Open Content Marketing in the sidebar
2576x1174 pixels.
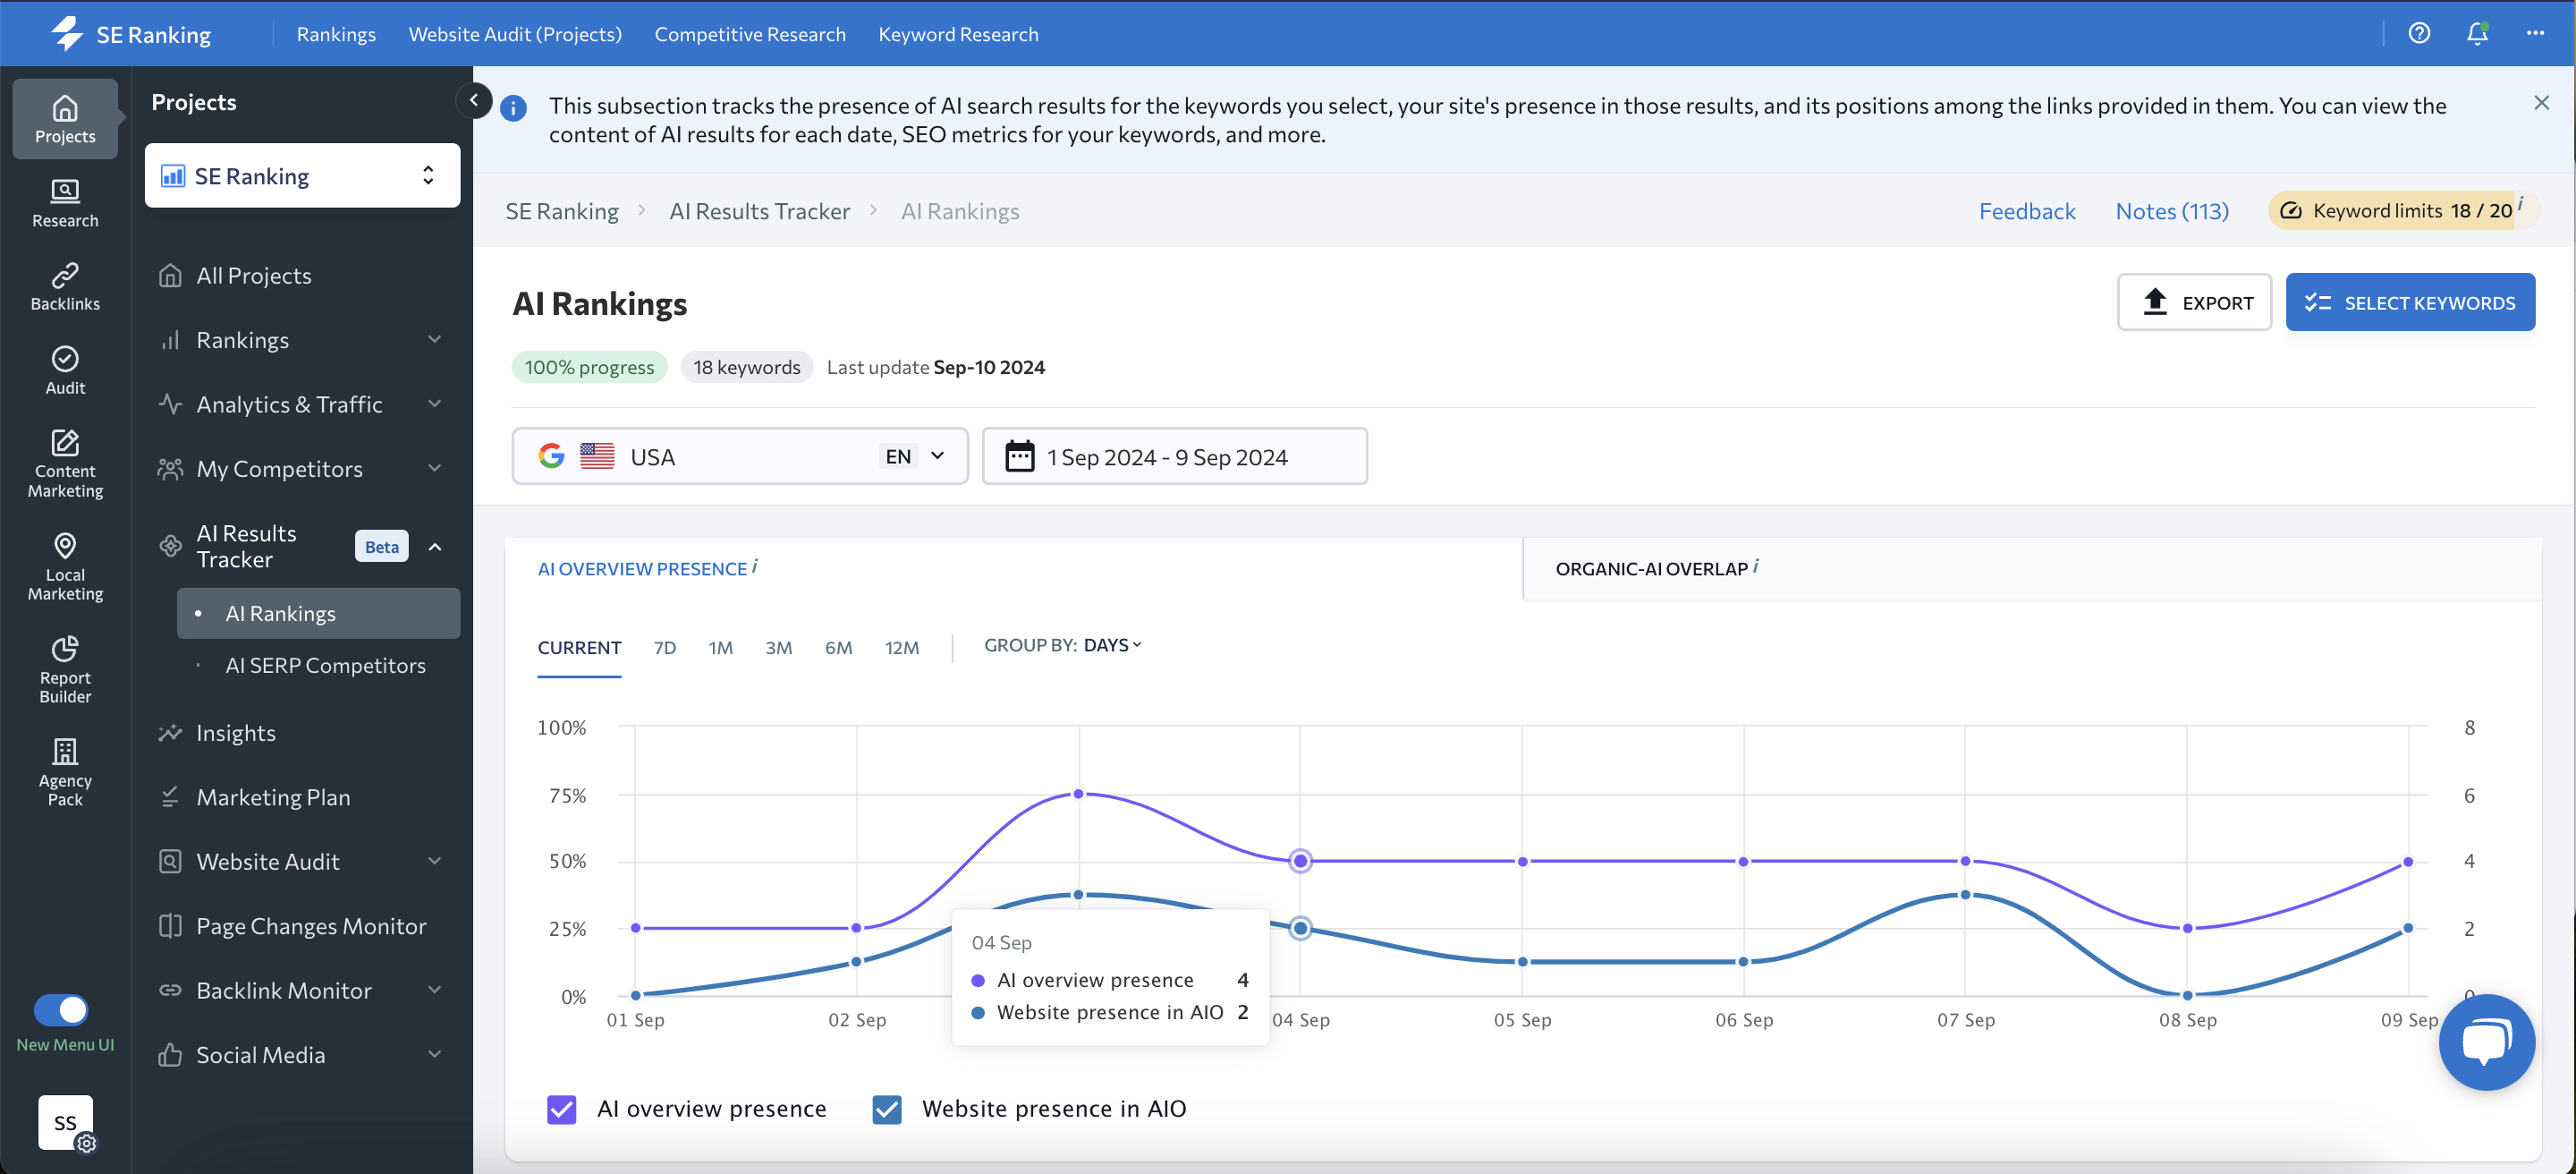(x=65, y=463)
